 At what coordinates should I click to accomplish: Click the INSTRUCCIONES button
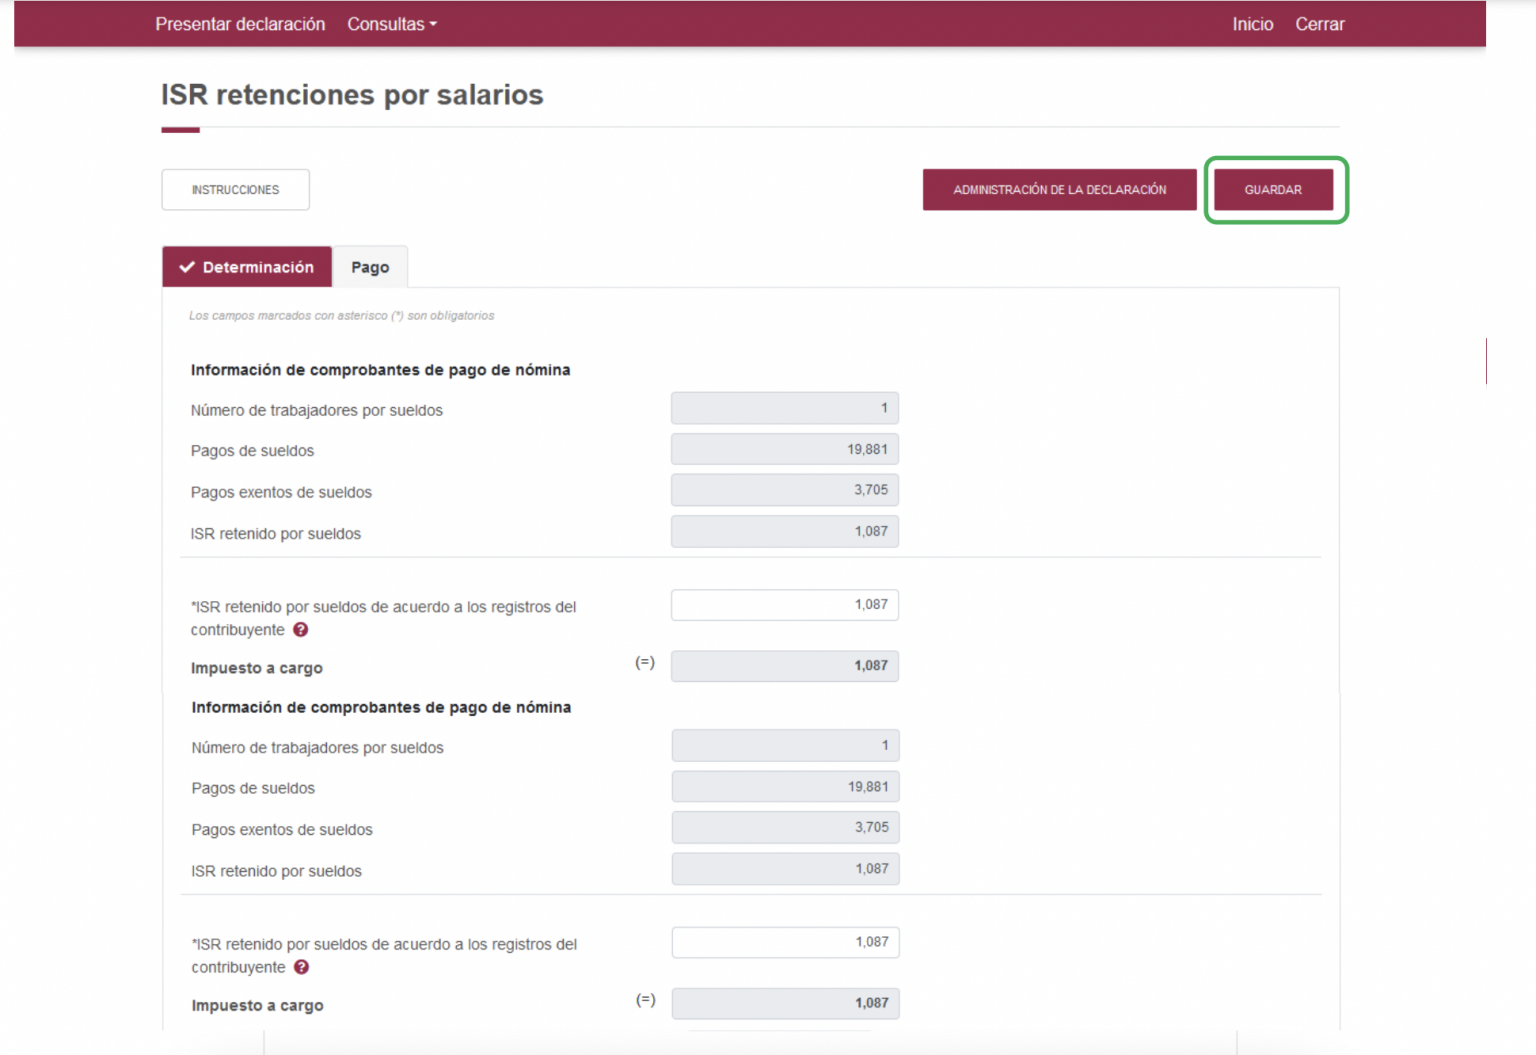pos(235,189)
